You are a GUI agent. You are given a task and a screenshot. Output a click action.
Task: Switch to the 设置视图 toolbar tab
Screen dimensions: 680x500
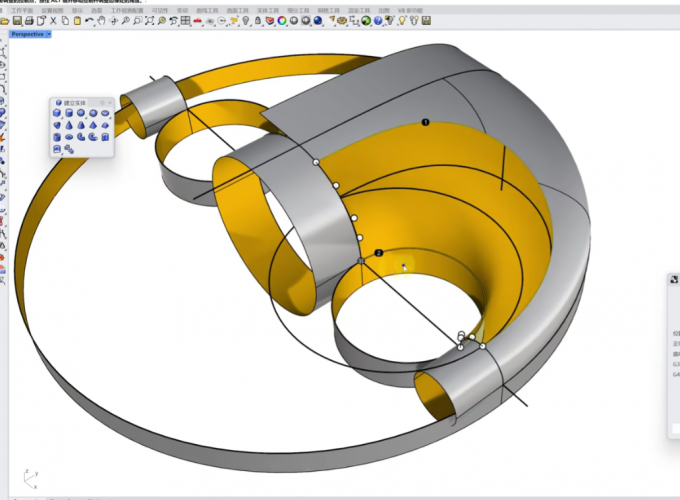(52, 10)
